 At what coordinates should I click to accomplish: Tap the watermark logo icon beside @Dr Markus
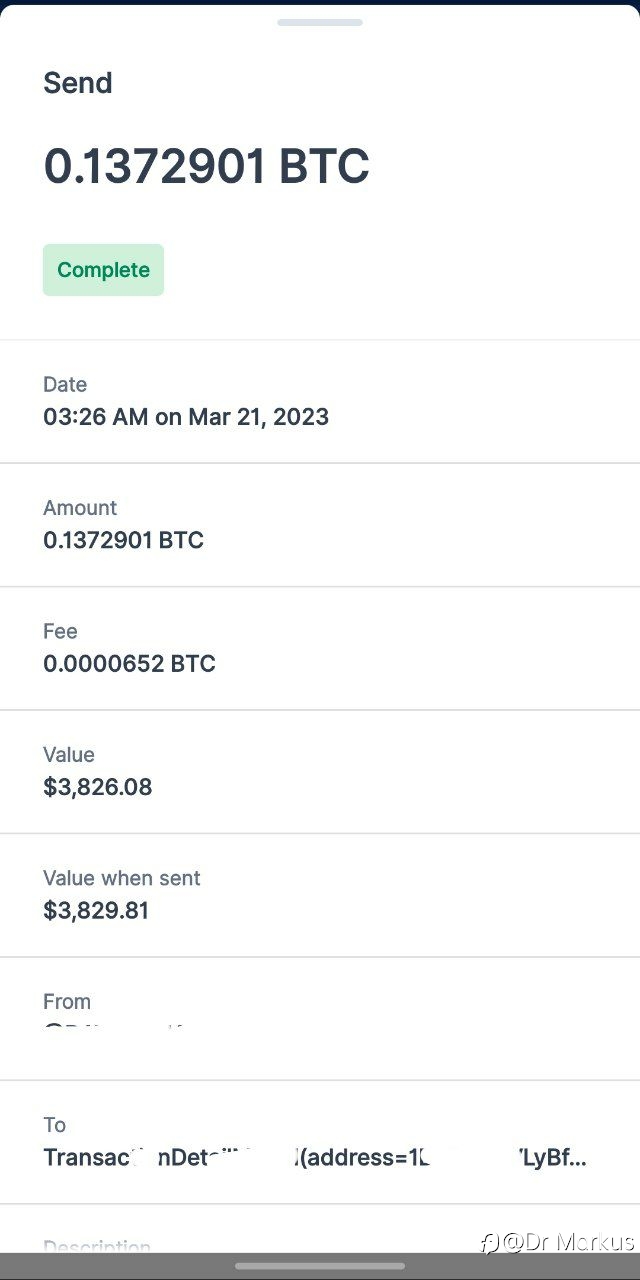[489, 1243]
